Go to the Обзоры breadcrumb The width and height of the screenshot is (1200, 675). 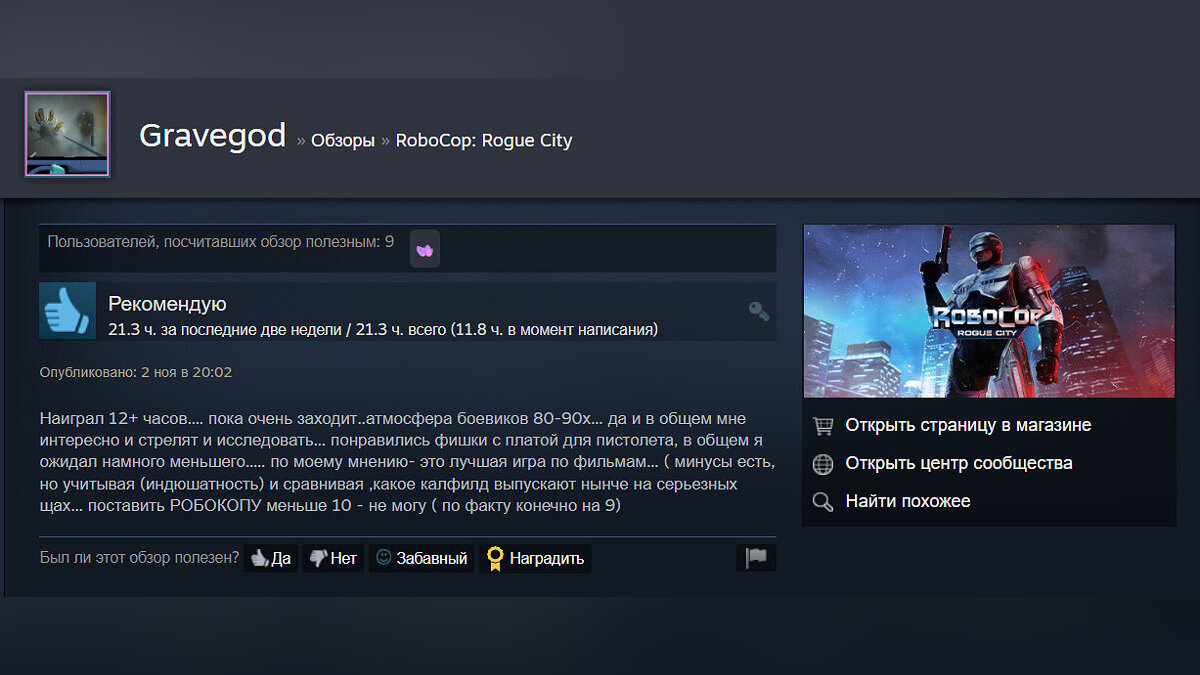(x=343, y=141)
